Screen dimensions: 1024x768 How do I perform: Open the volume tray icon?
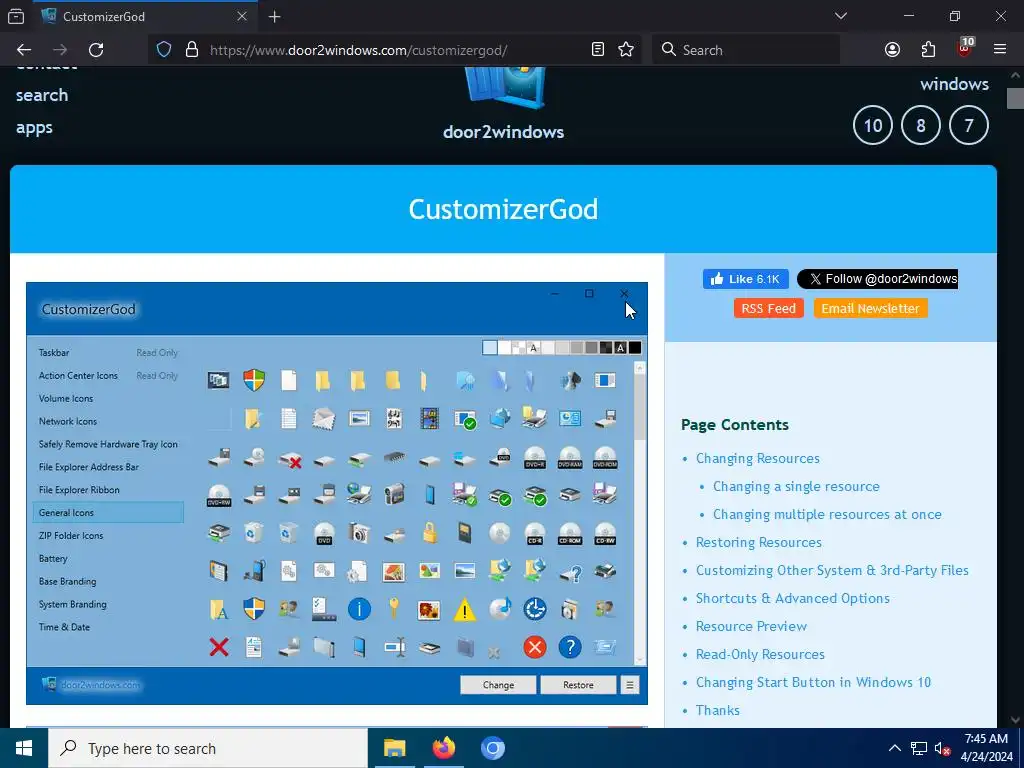coord(942,748)
